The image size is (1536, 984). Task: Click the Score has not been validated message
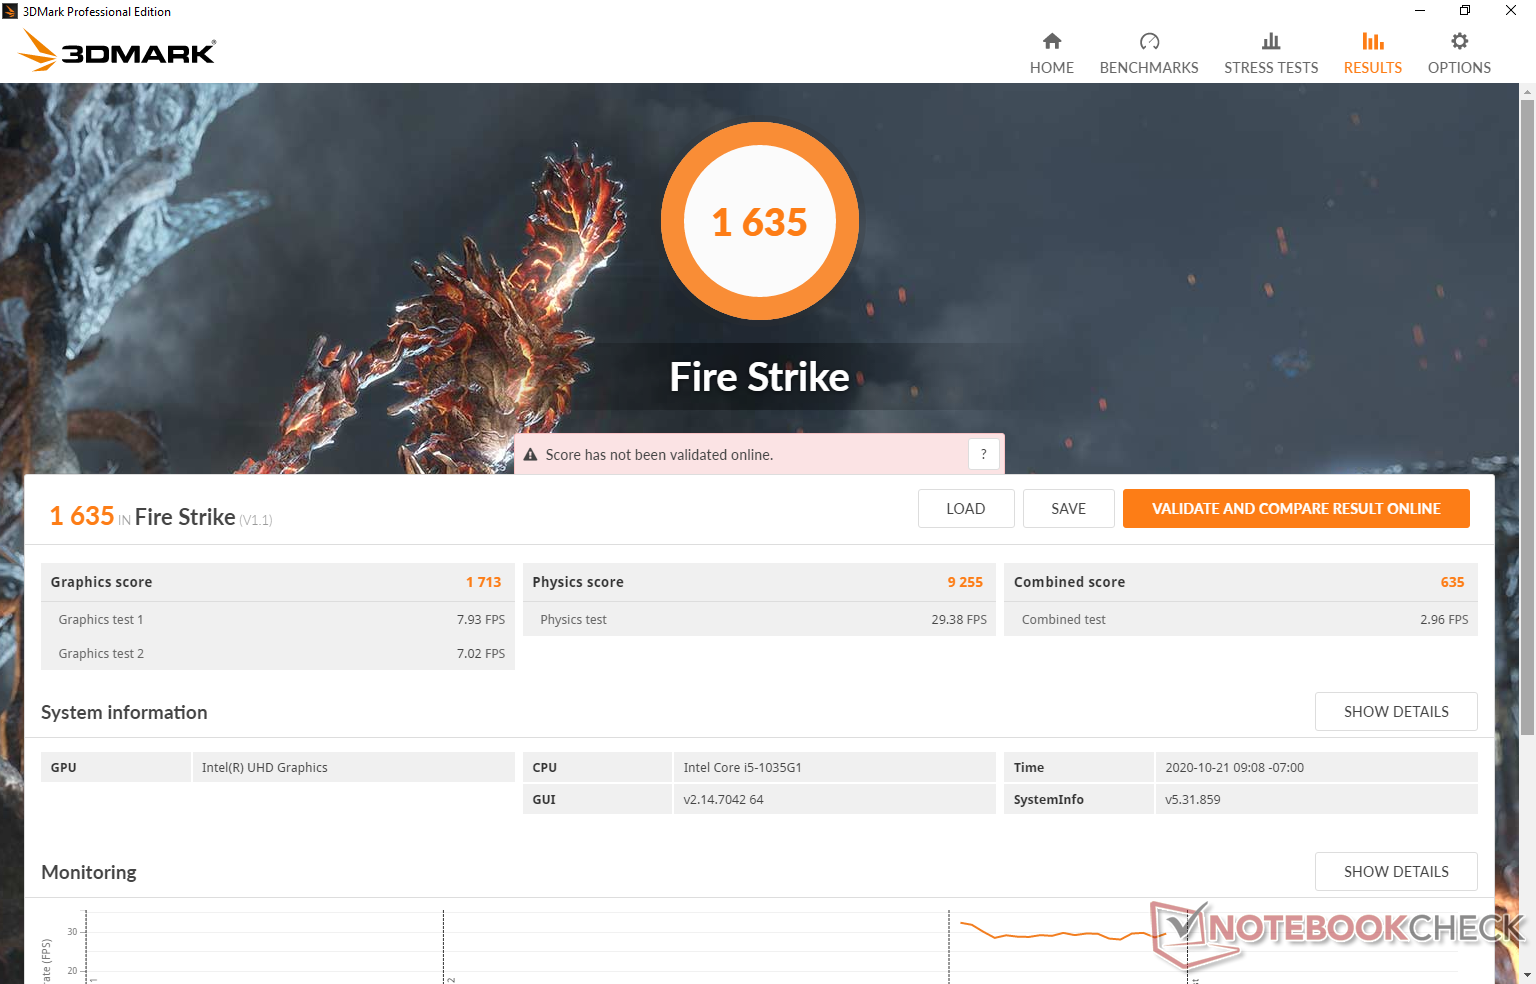click(x=659, y=455)
